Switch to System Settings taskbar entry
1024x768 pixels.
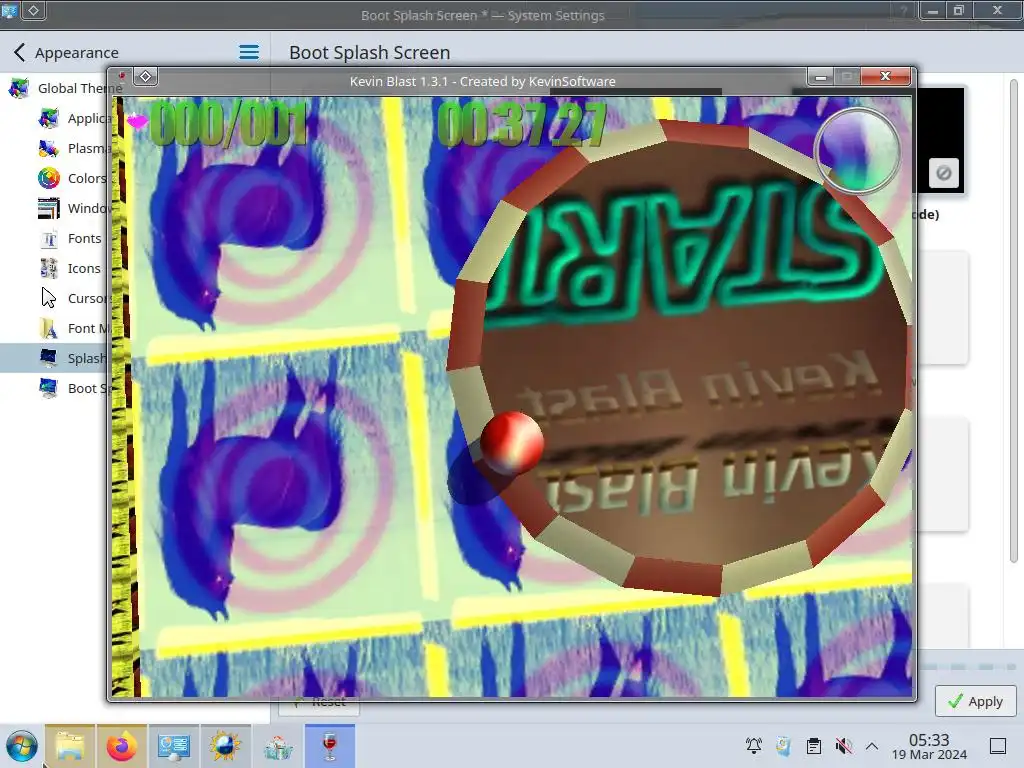174,746
